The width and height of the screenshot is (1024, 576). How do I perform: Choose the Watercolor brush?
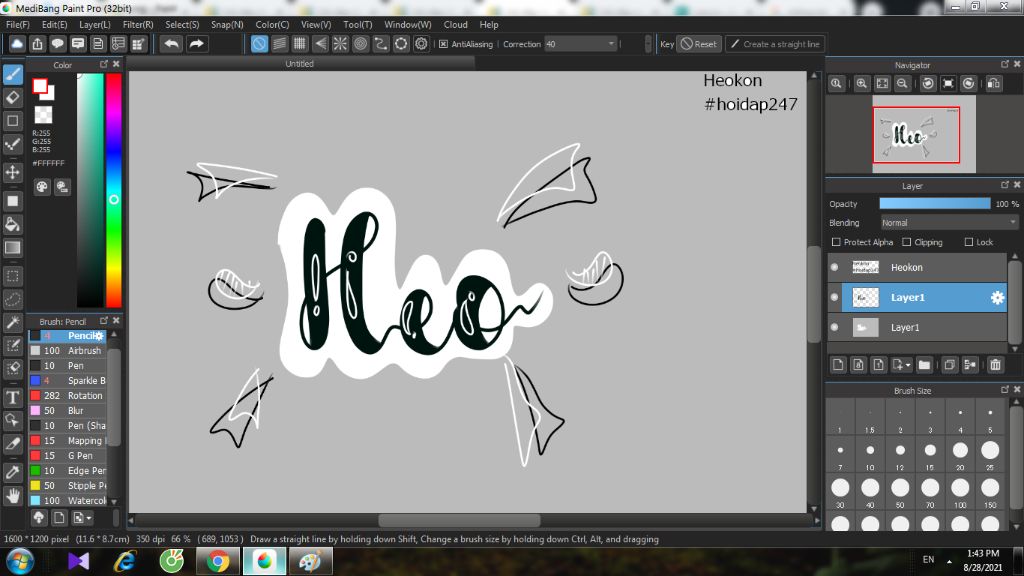point(68,501)
